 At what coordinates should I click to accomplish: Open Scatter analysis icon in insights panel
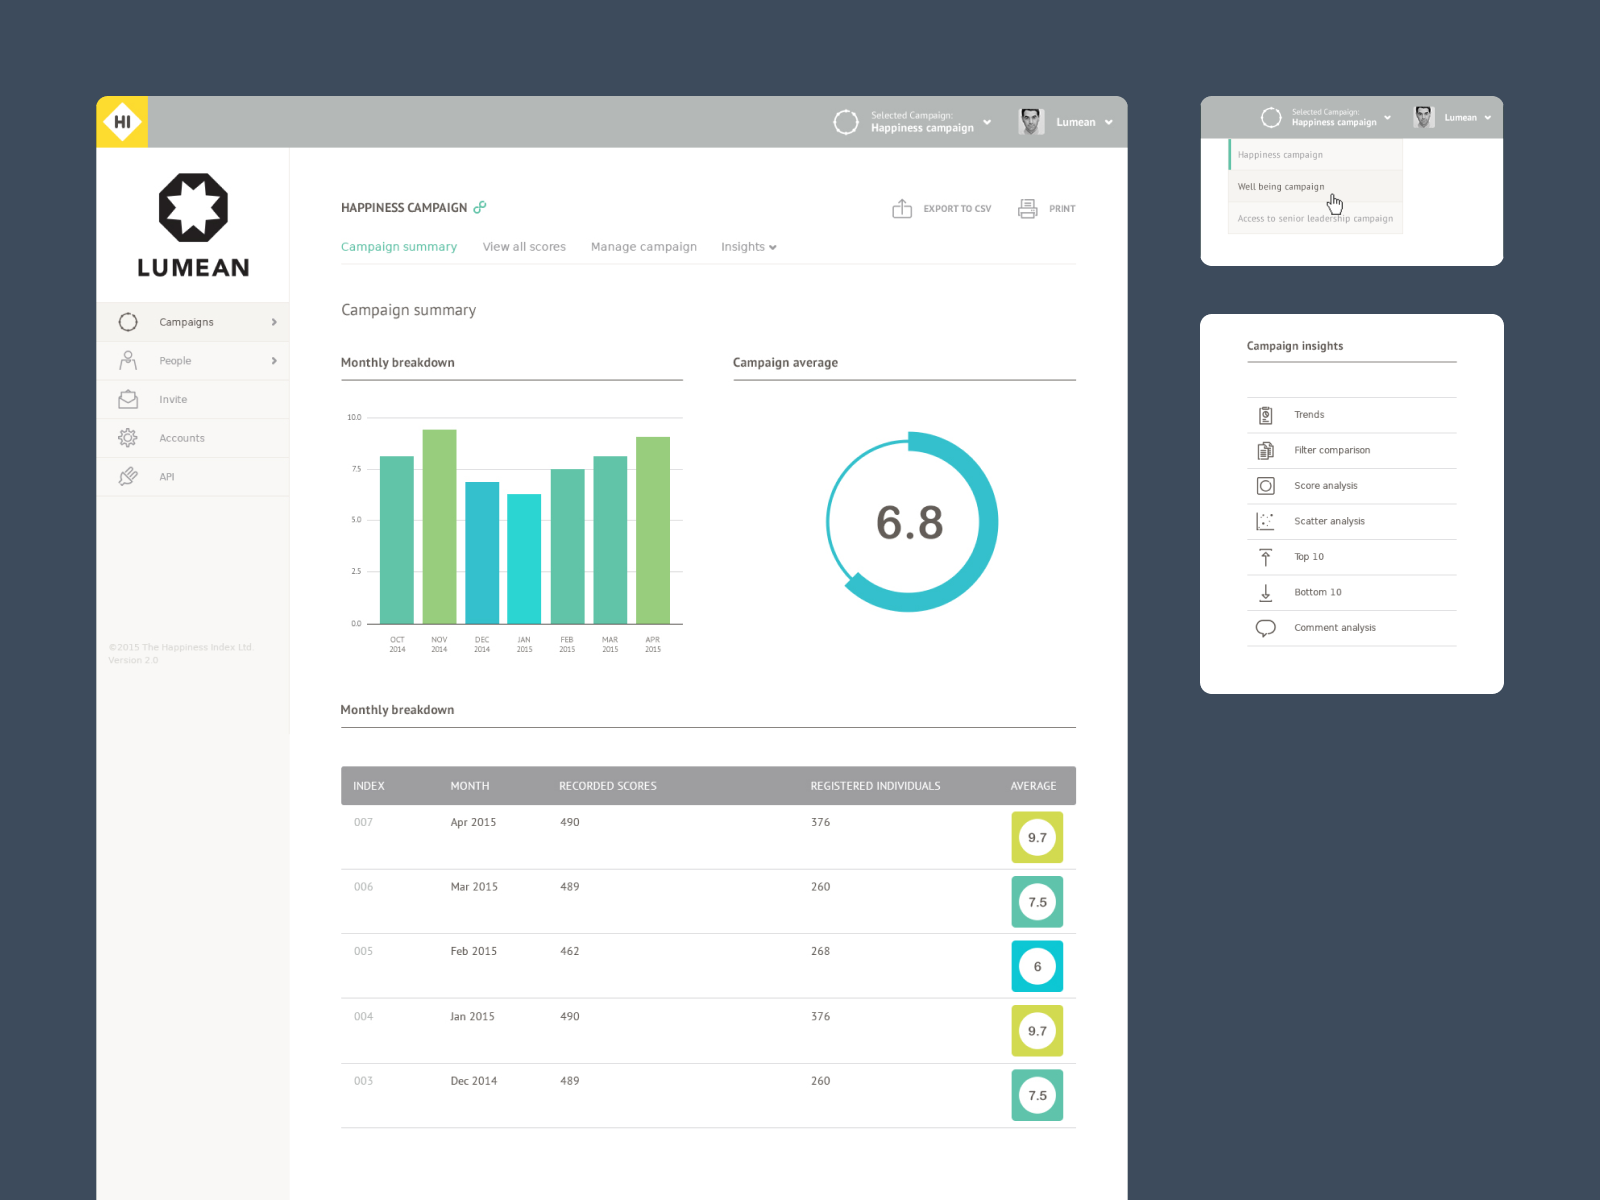tap(1265, 521)
